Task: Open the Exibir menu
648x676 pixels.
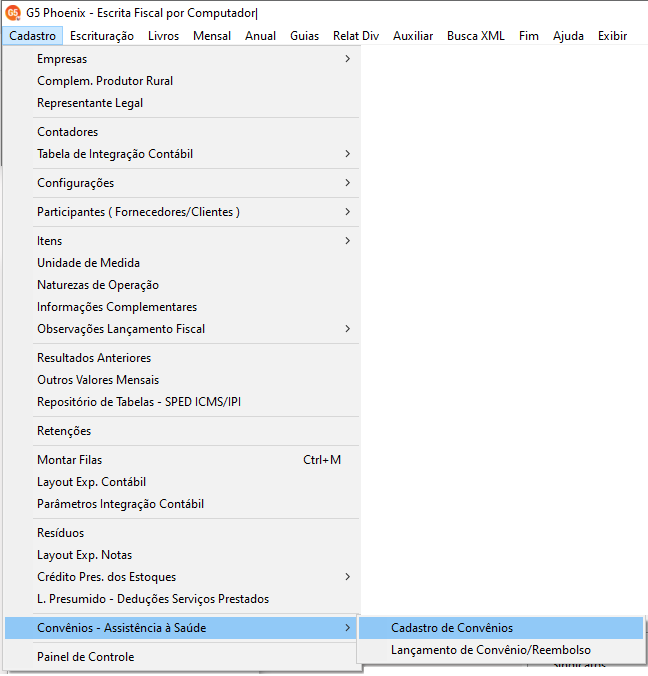Action: [612, 36]
